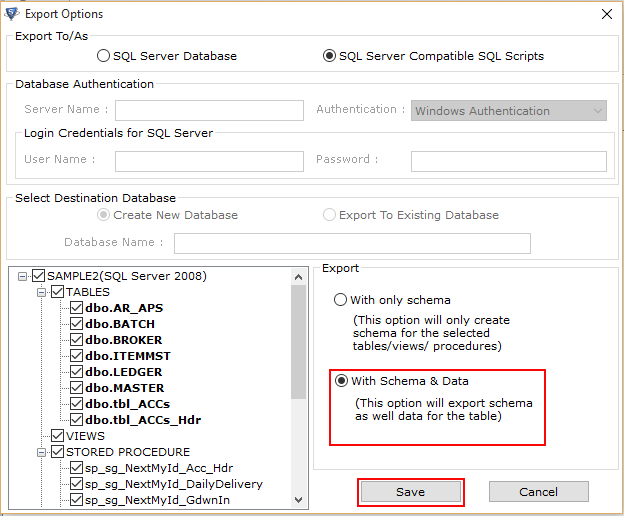Select SQL Server Database radio option
The height and width of the screenshot is (516, 624).
point(103,56)
